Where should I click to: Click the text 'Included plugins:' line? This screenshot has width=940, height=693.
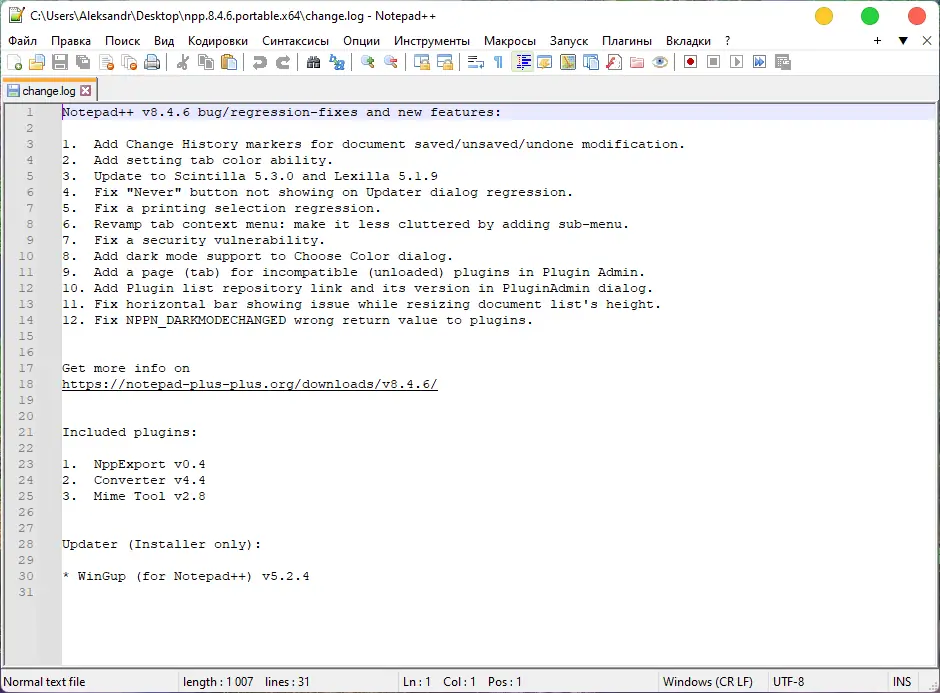click(x=129, y=432)
